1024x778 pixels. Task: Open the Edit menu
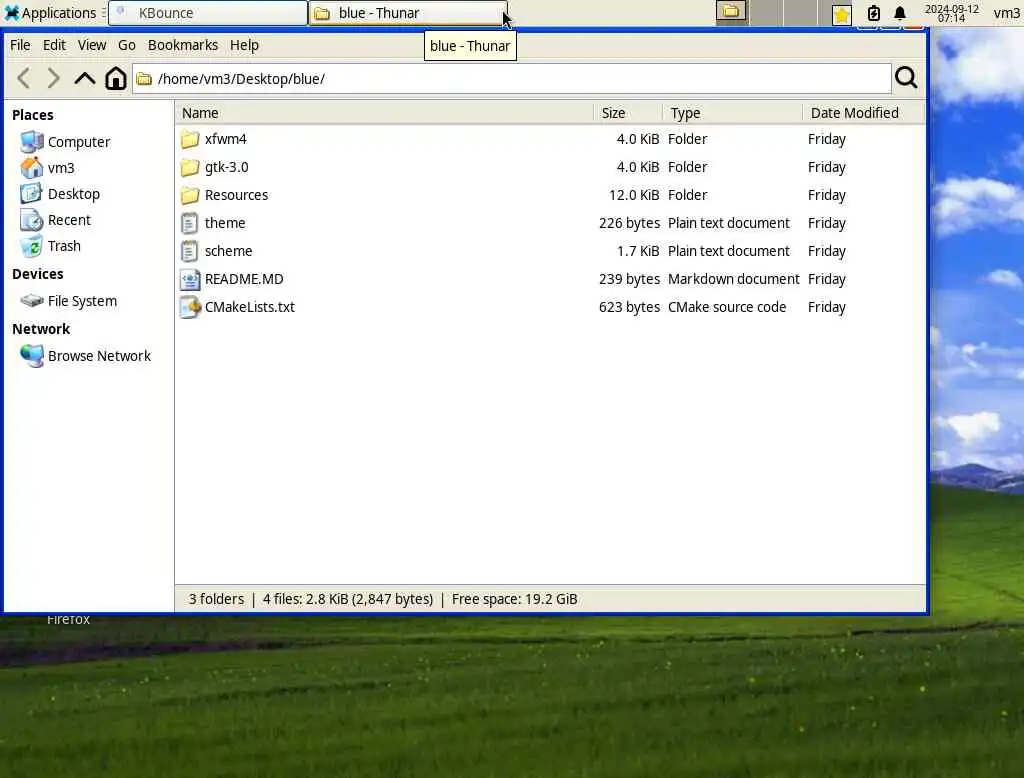click(x=54, y=45)
